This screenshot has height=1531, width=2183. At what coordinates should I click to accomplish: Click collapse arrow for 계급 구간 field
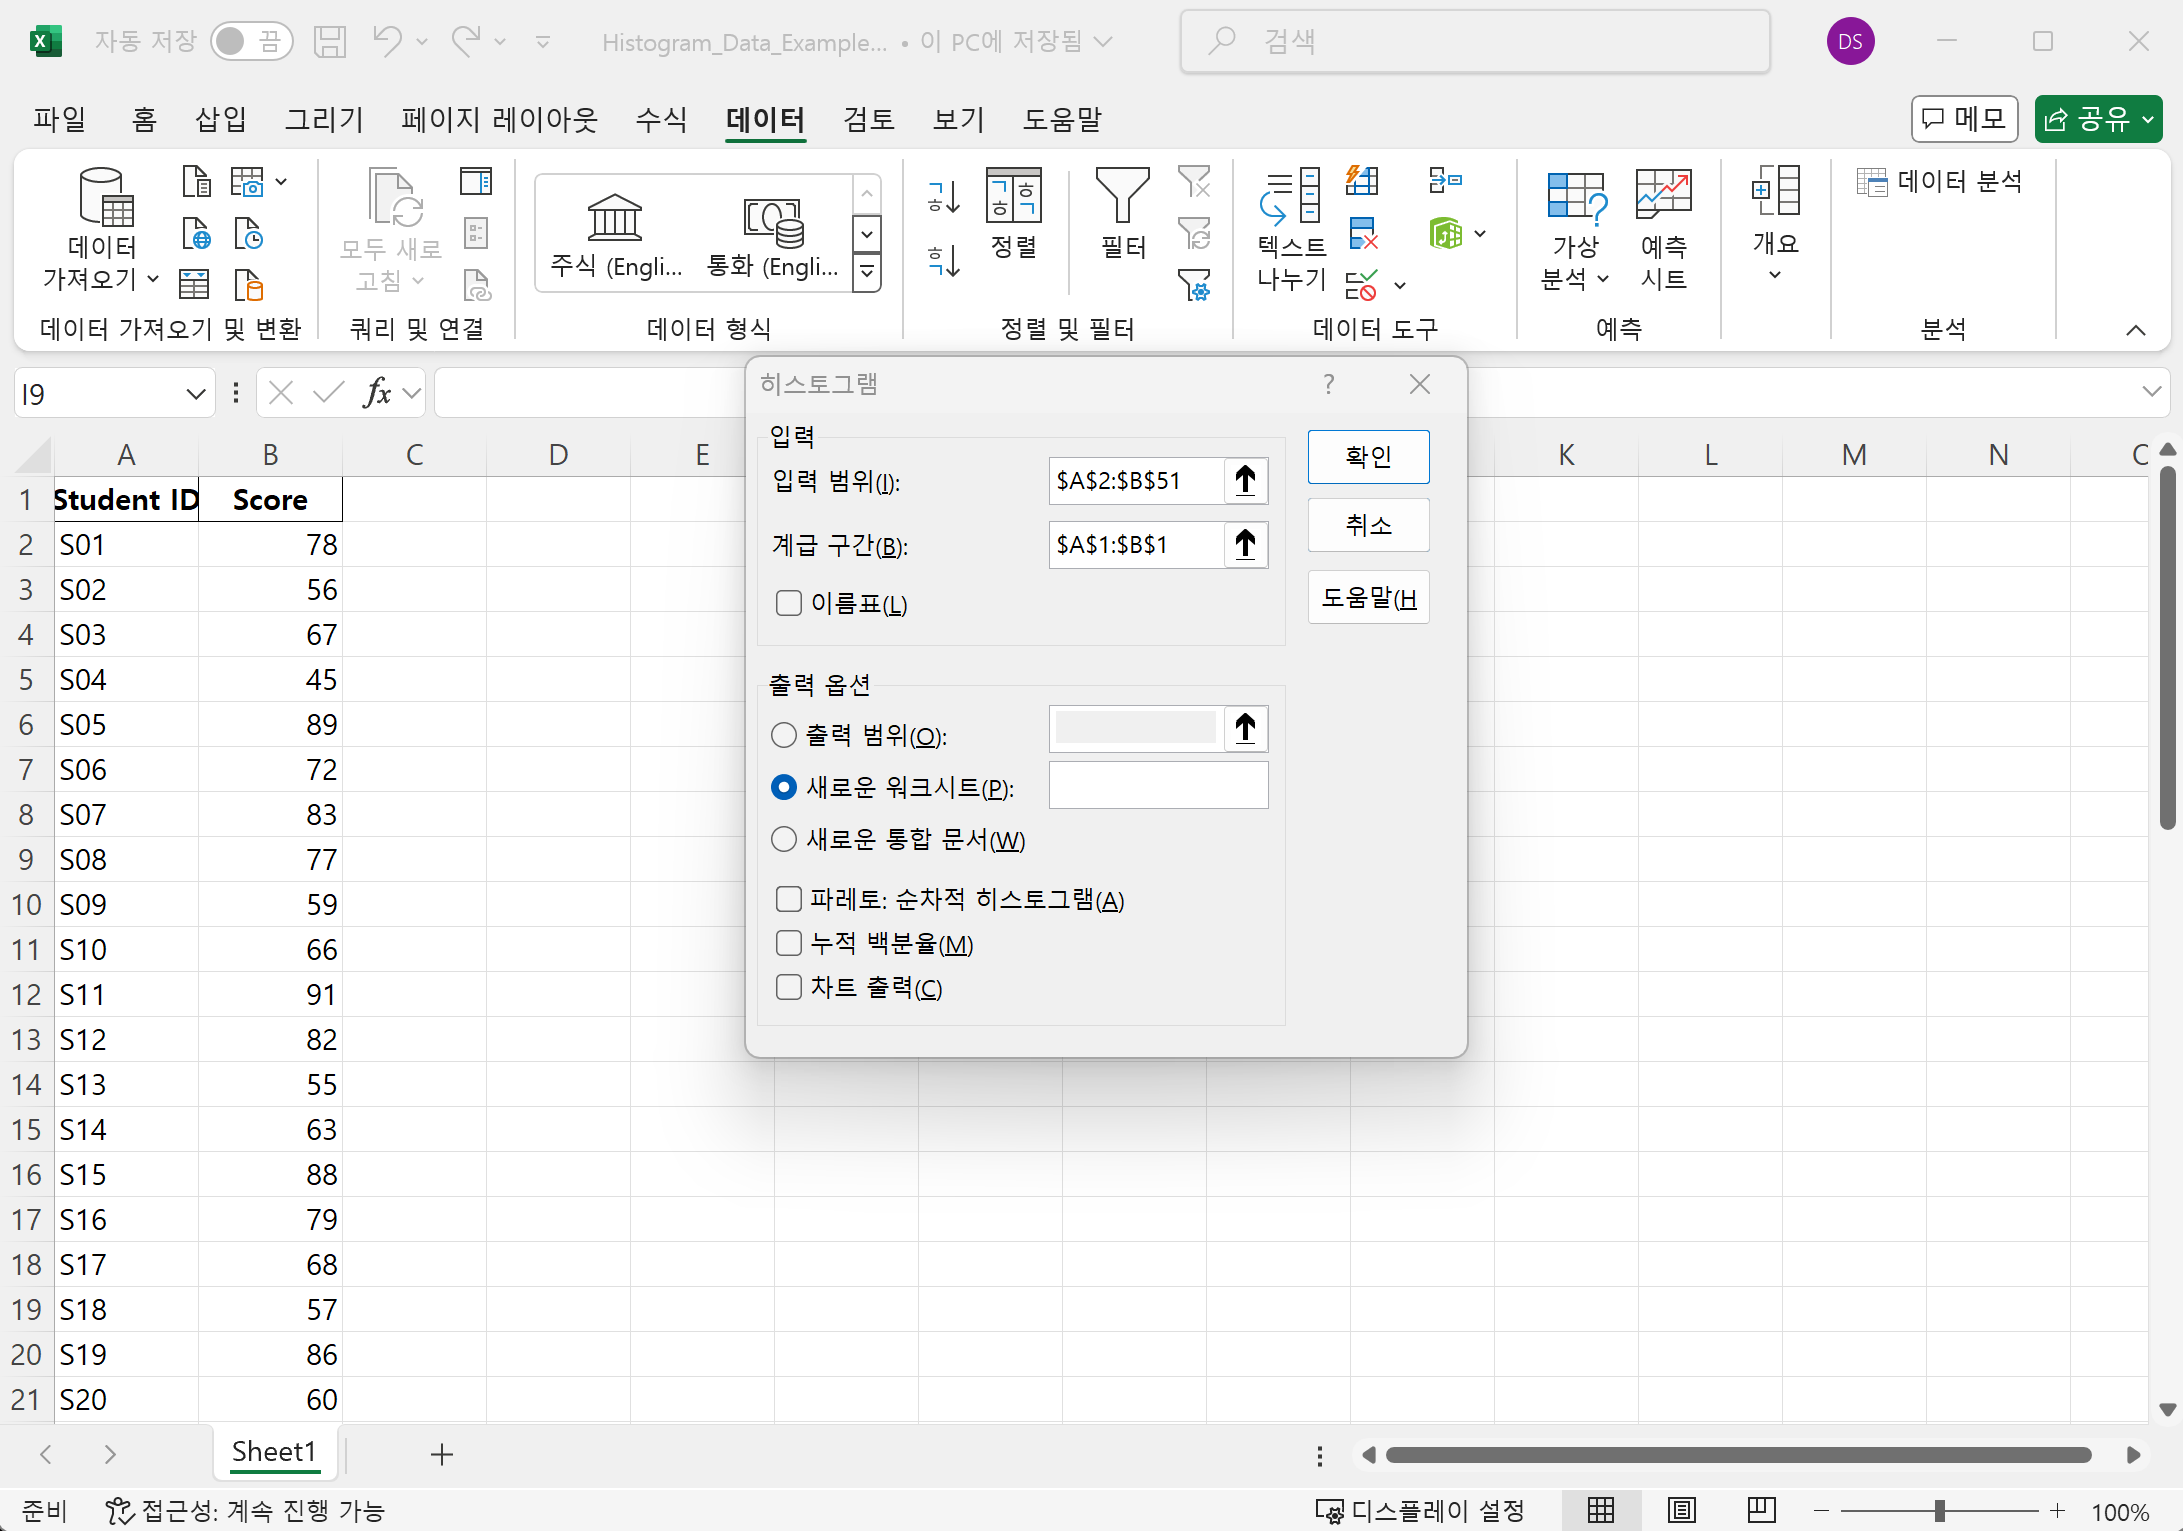coord(1246,545)
